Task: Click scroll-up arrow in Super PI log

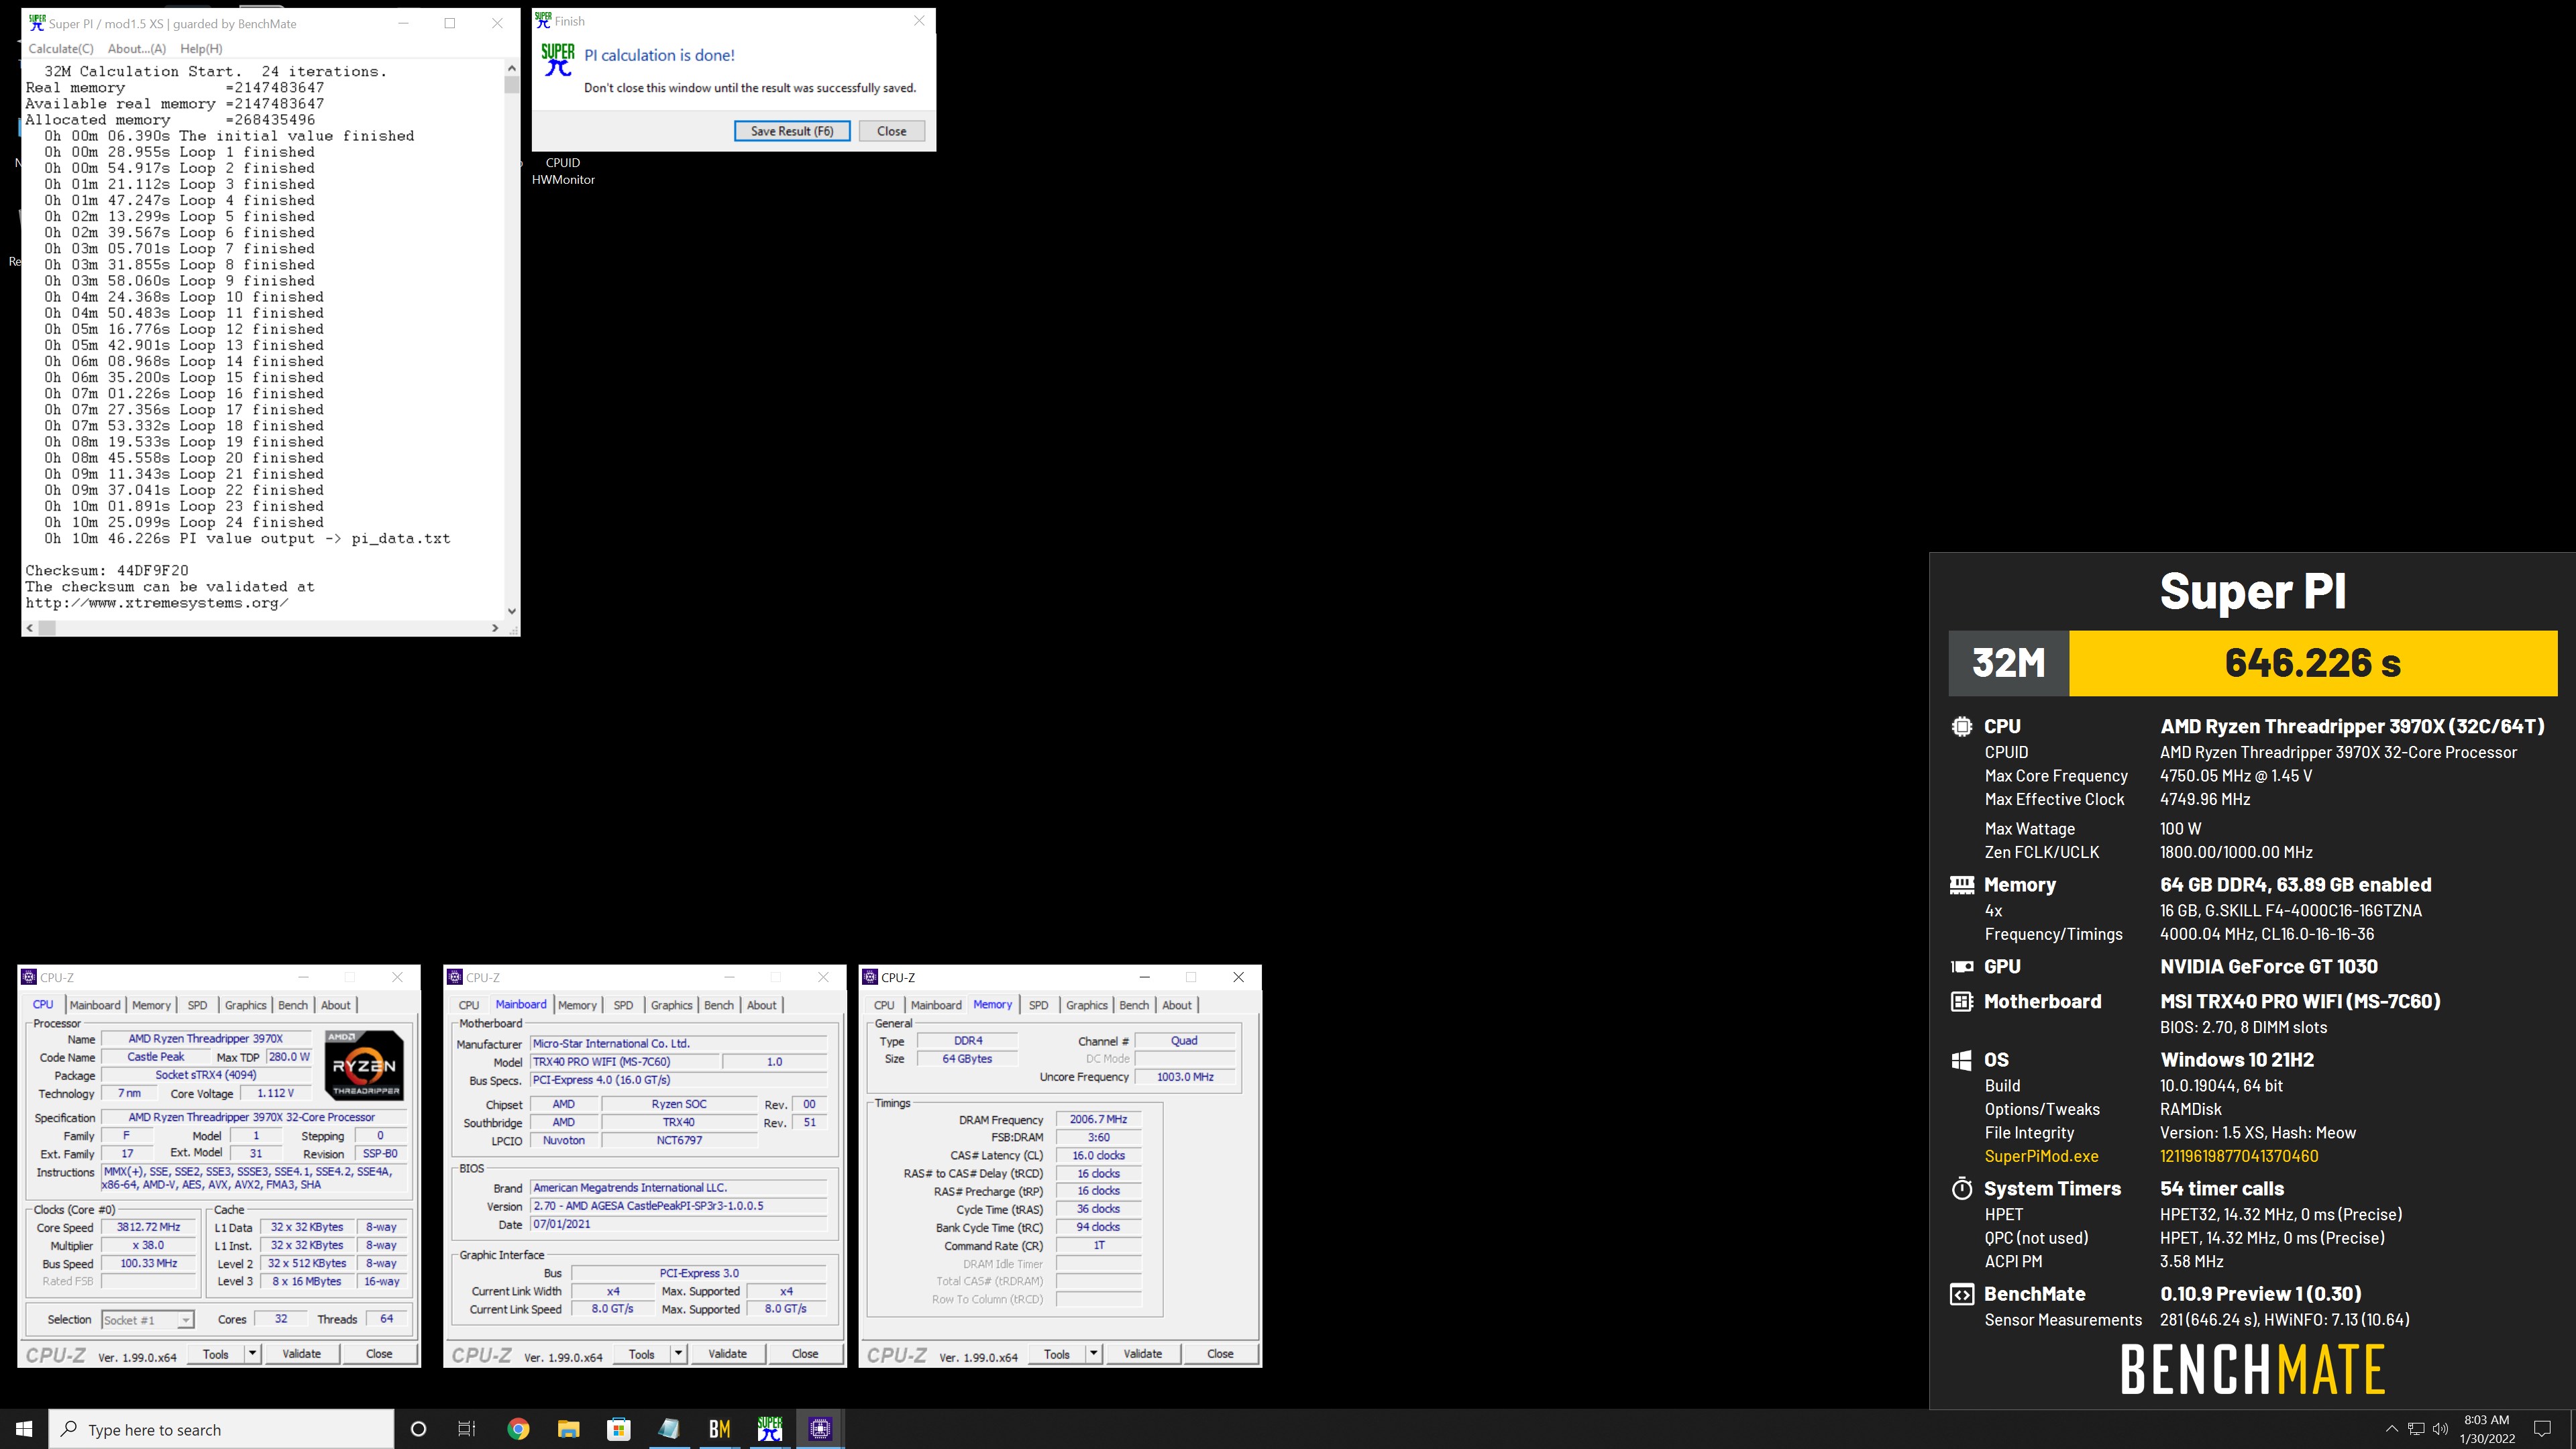Action: (512, 68)
